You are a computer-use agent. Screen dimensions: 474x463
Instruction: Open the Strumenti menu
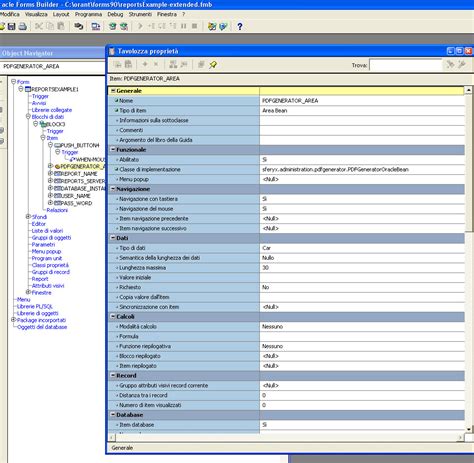tap(140, 14)
